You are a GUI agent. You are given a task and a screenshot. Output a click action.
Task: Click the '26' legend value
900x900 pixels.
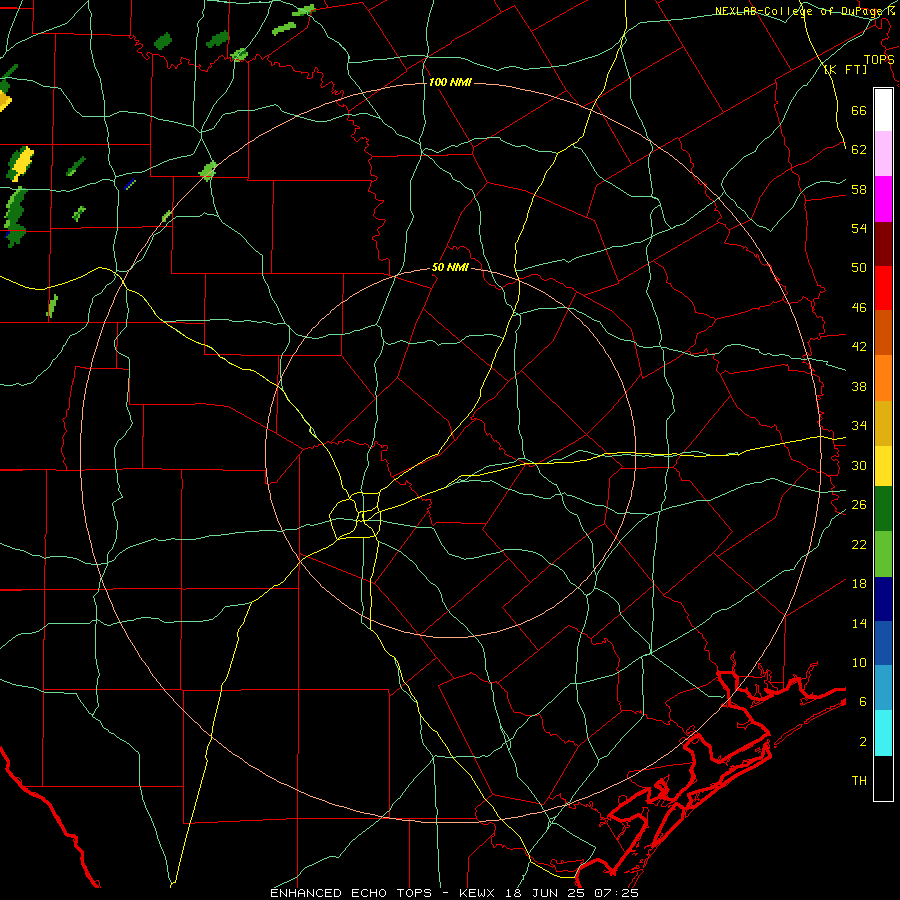[x=859, y=505]
